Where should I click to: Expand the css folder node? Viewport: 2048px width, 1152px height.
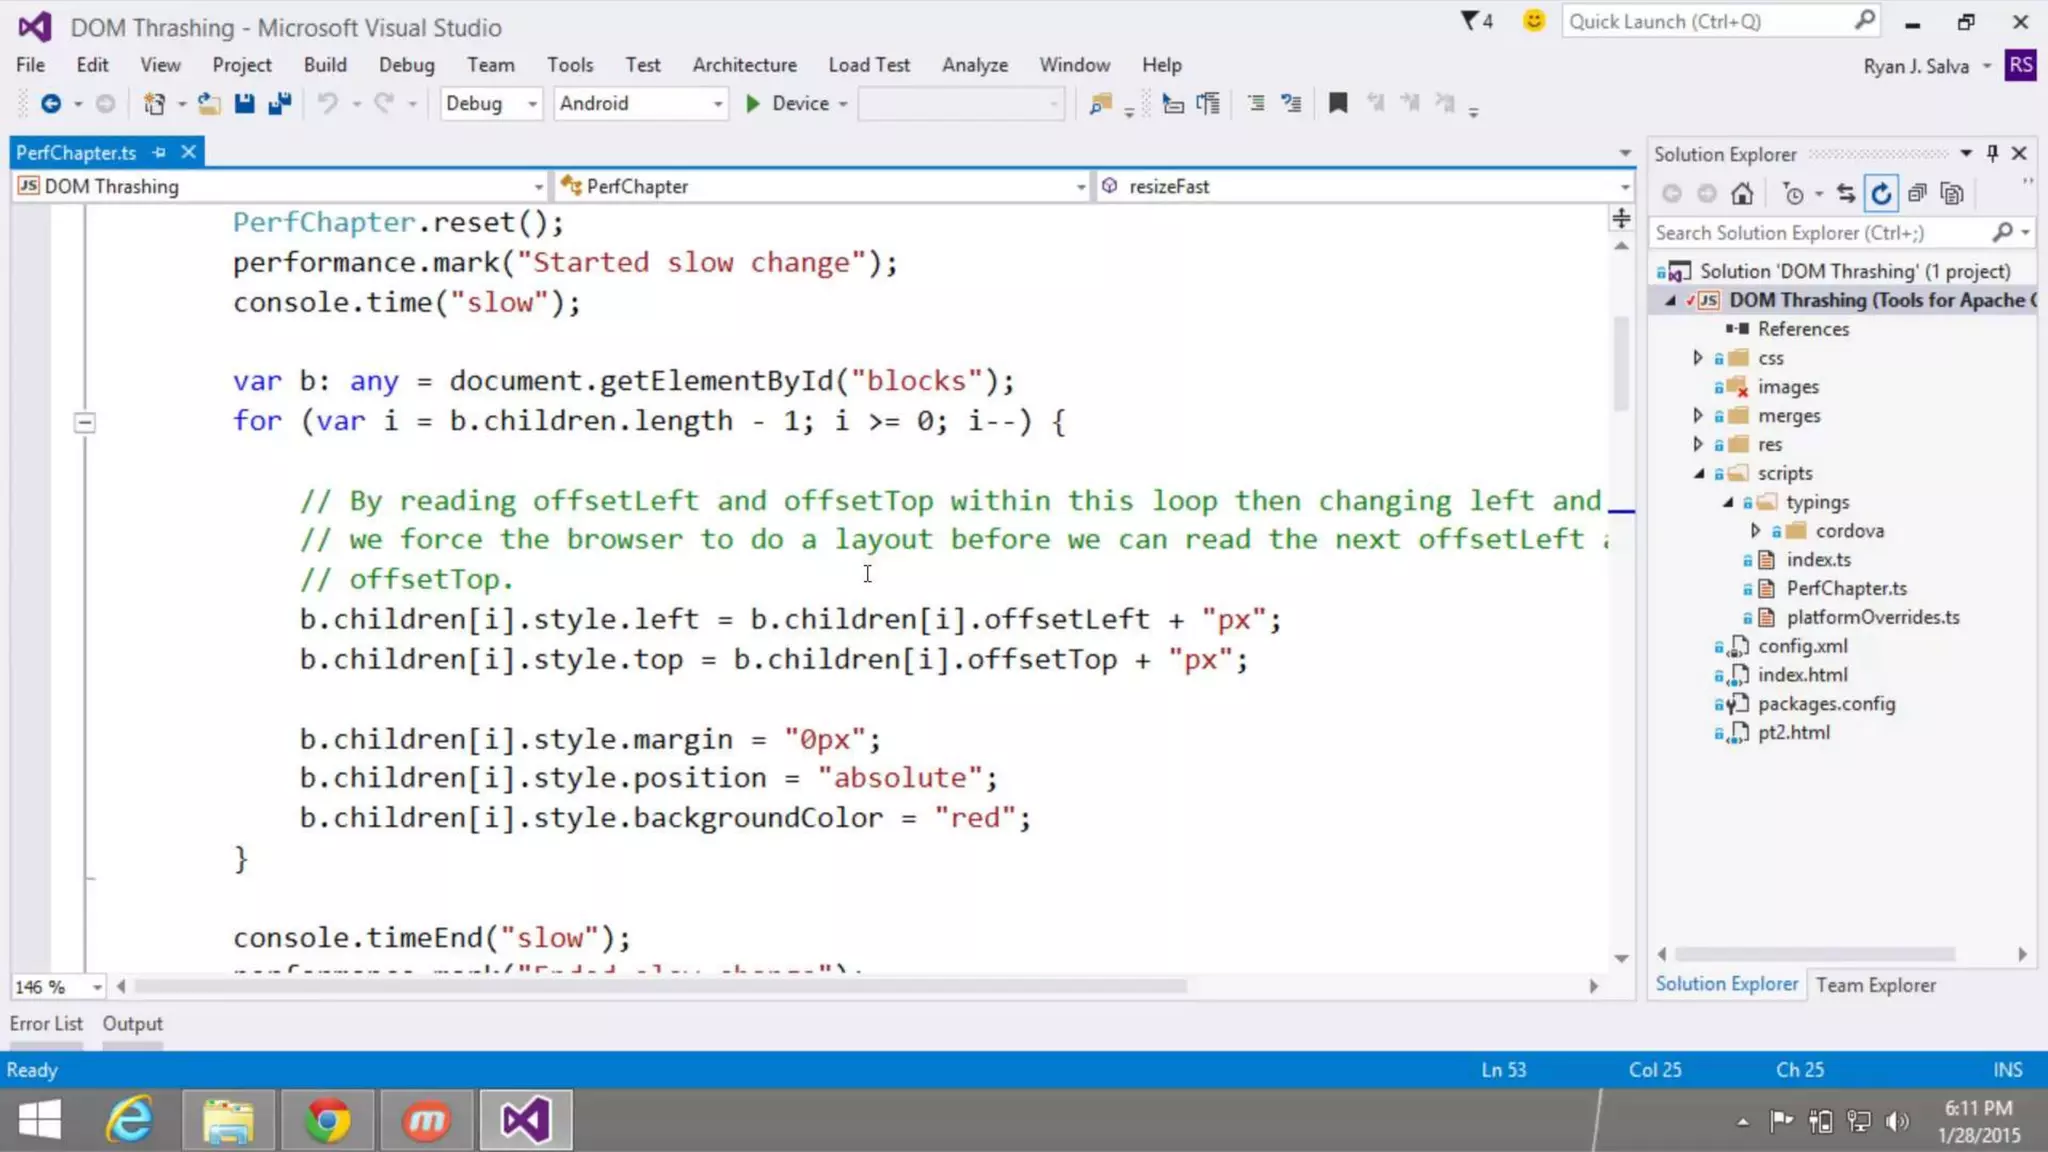pyautogui.click(x=1697, y=358)
